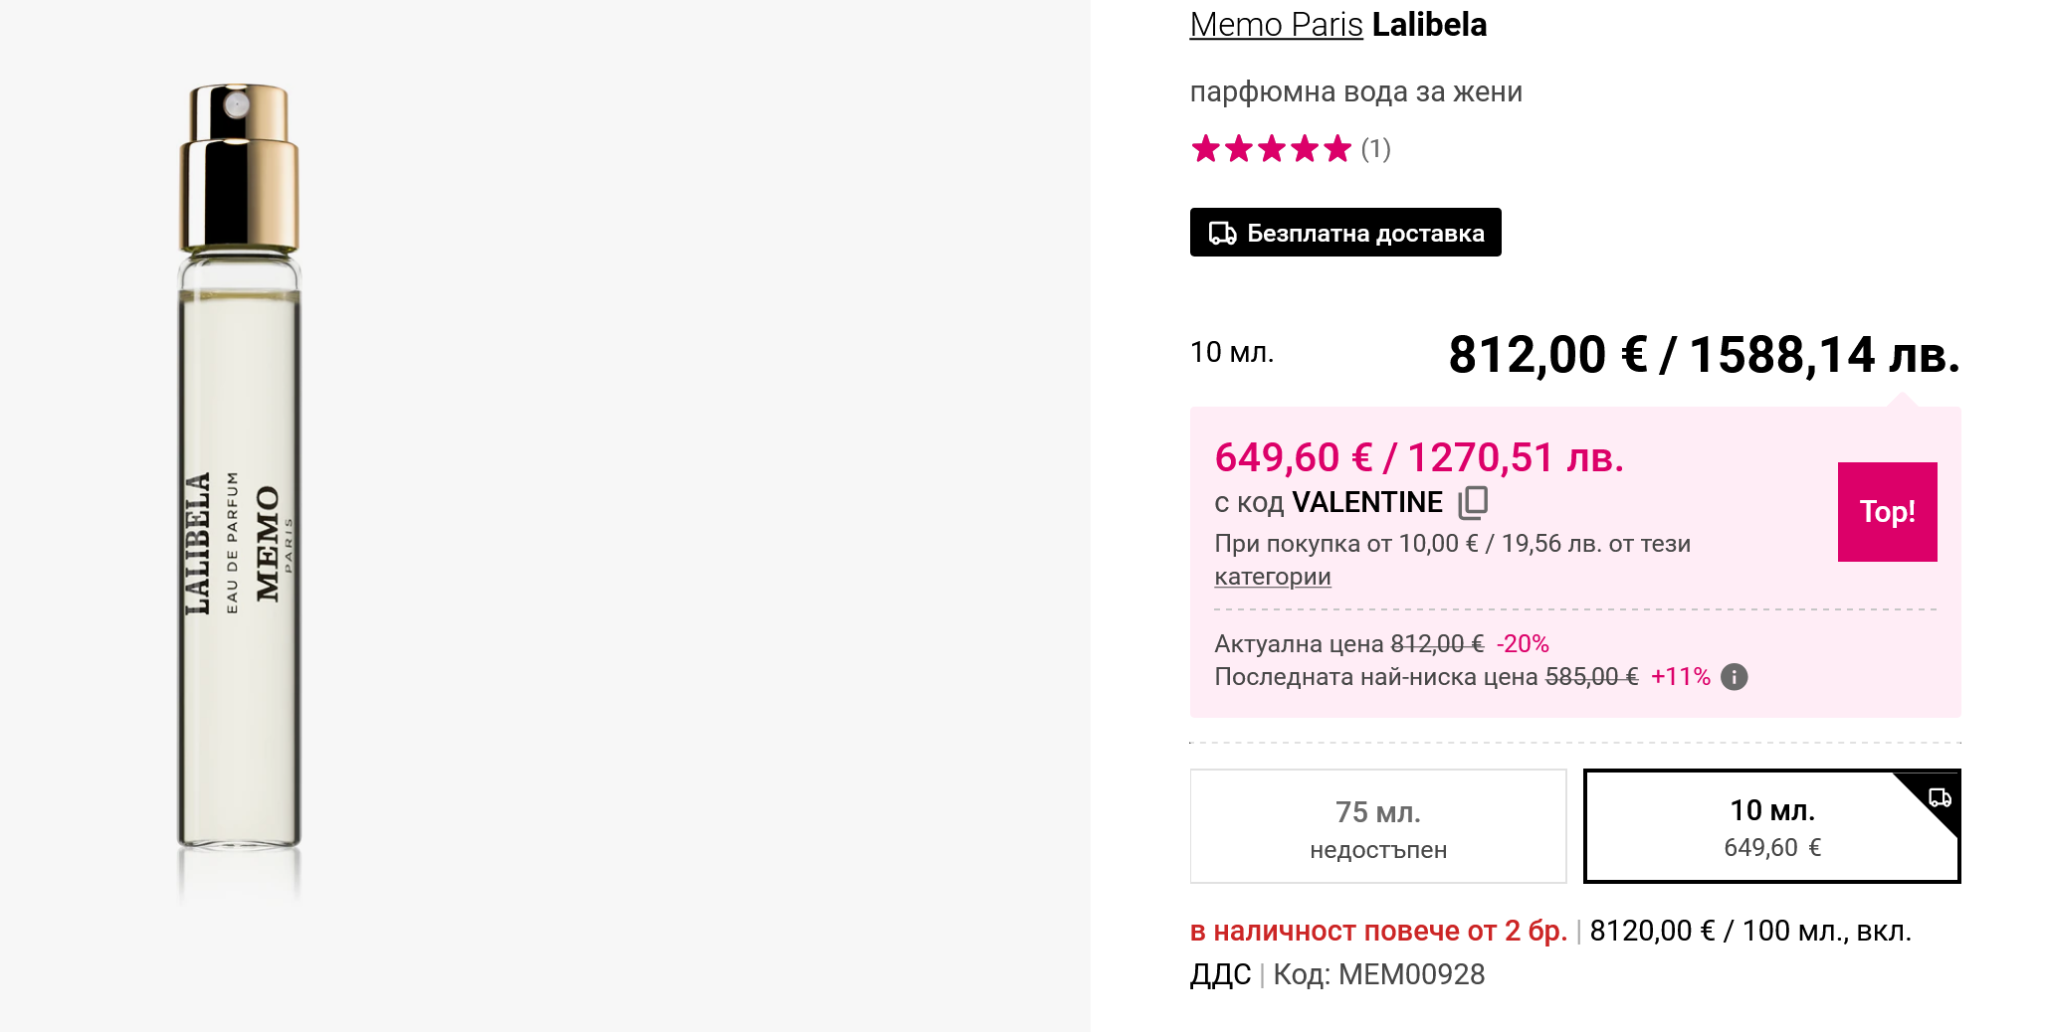Viewport: 2048px width, 1032px height.
Task: Click the five-star rating icons
Action: [x=1270, y=149]
